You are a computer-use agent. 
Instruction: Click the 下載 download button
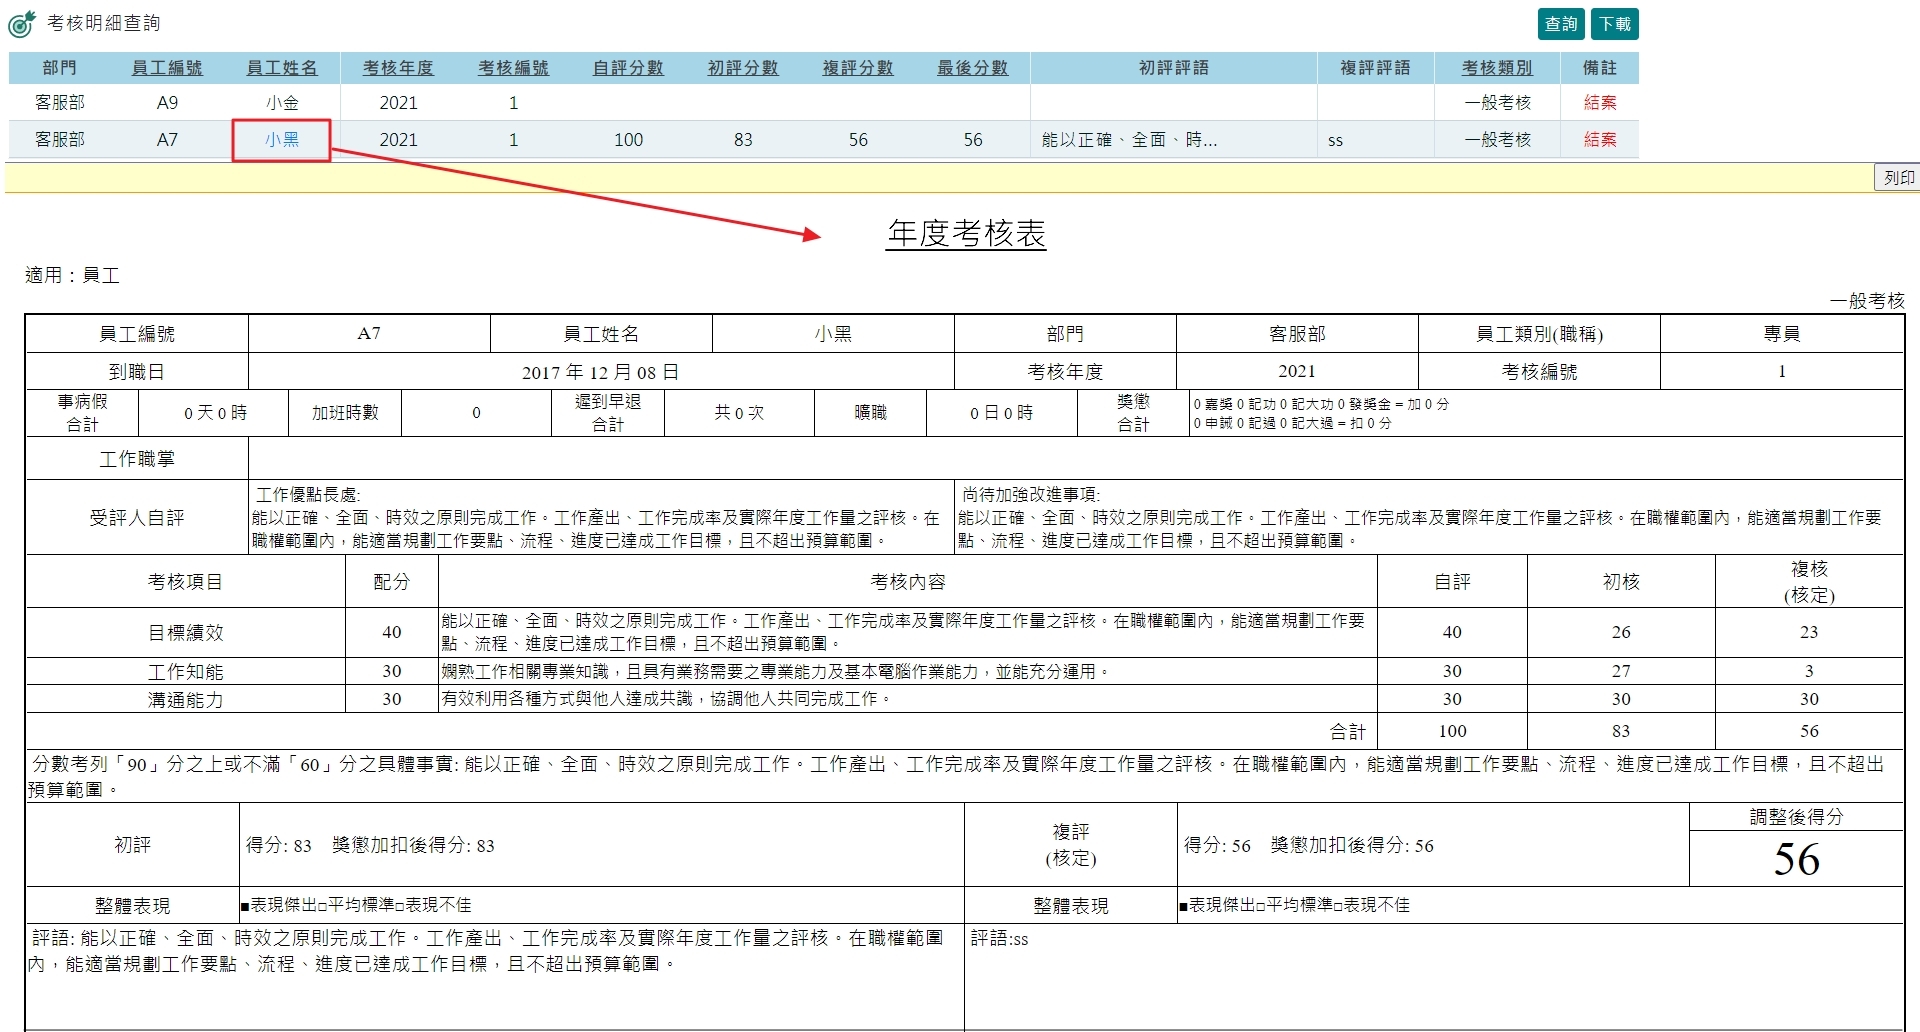click(x=1616, y=23)
